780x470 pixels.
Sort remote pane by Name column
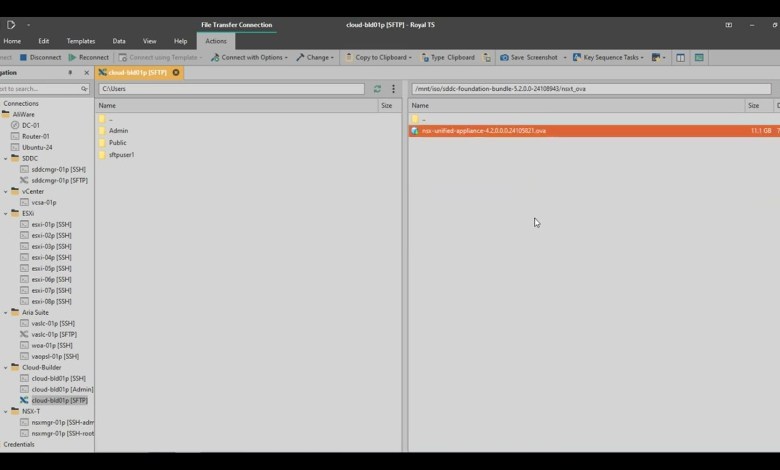click(577, 105)
